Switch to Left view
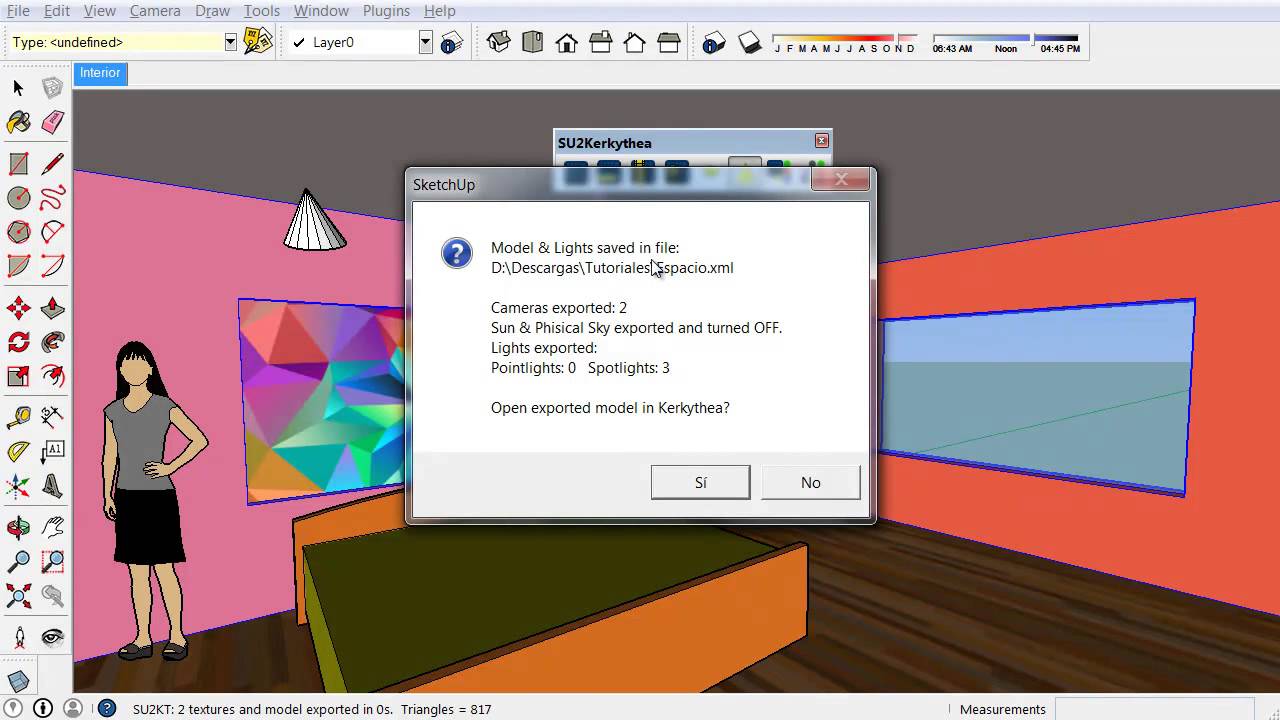1280x720 pixels. pos(669,42)
